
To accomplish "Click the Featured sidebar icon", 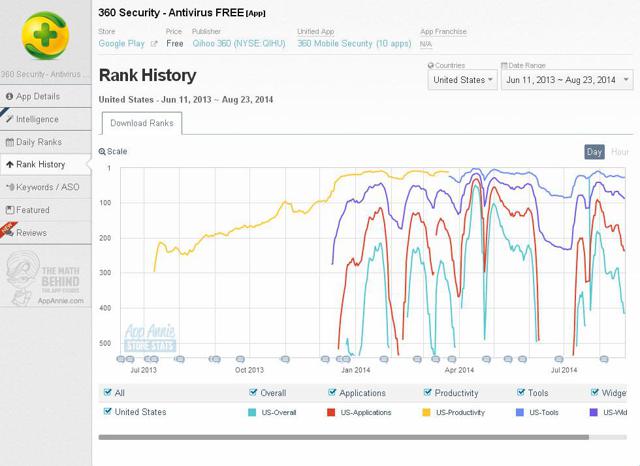I will (x=10, y=210).
